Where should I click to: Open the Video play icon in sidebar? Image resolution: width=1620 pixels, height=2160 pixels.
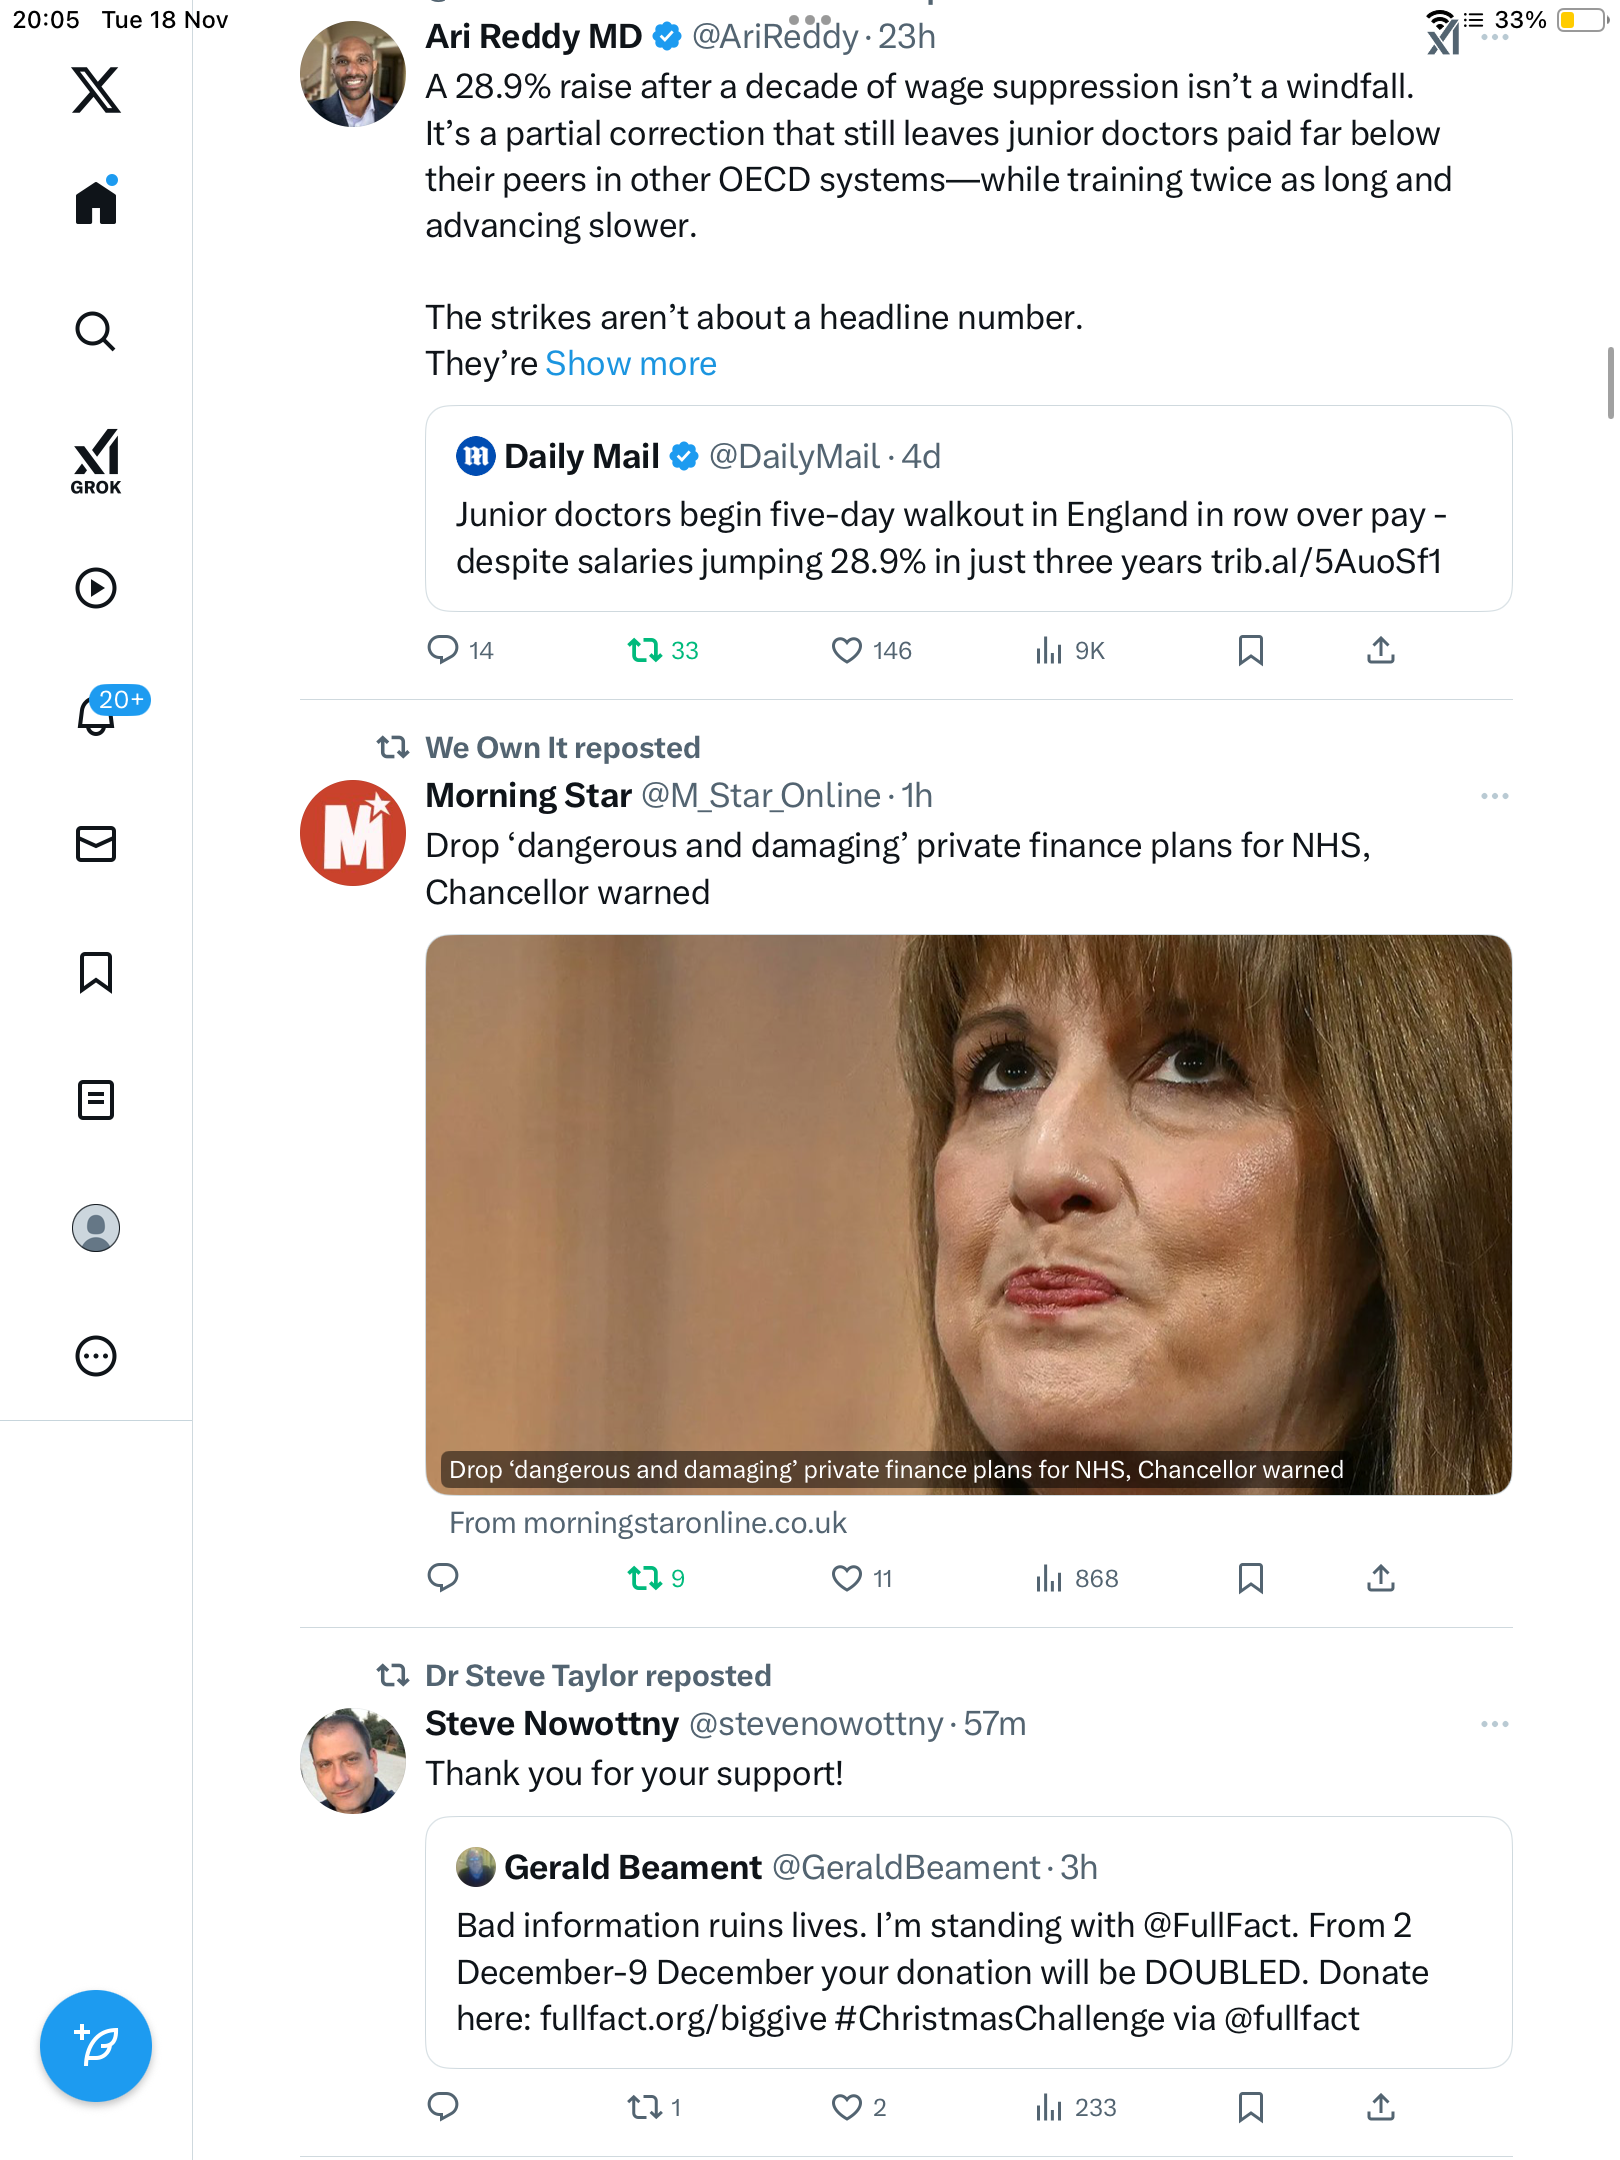point(96,588)
